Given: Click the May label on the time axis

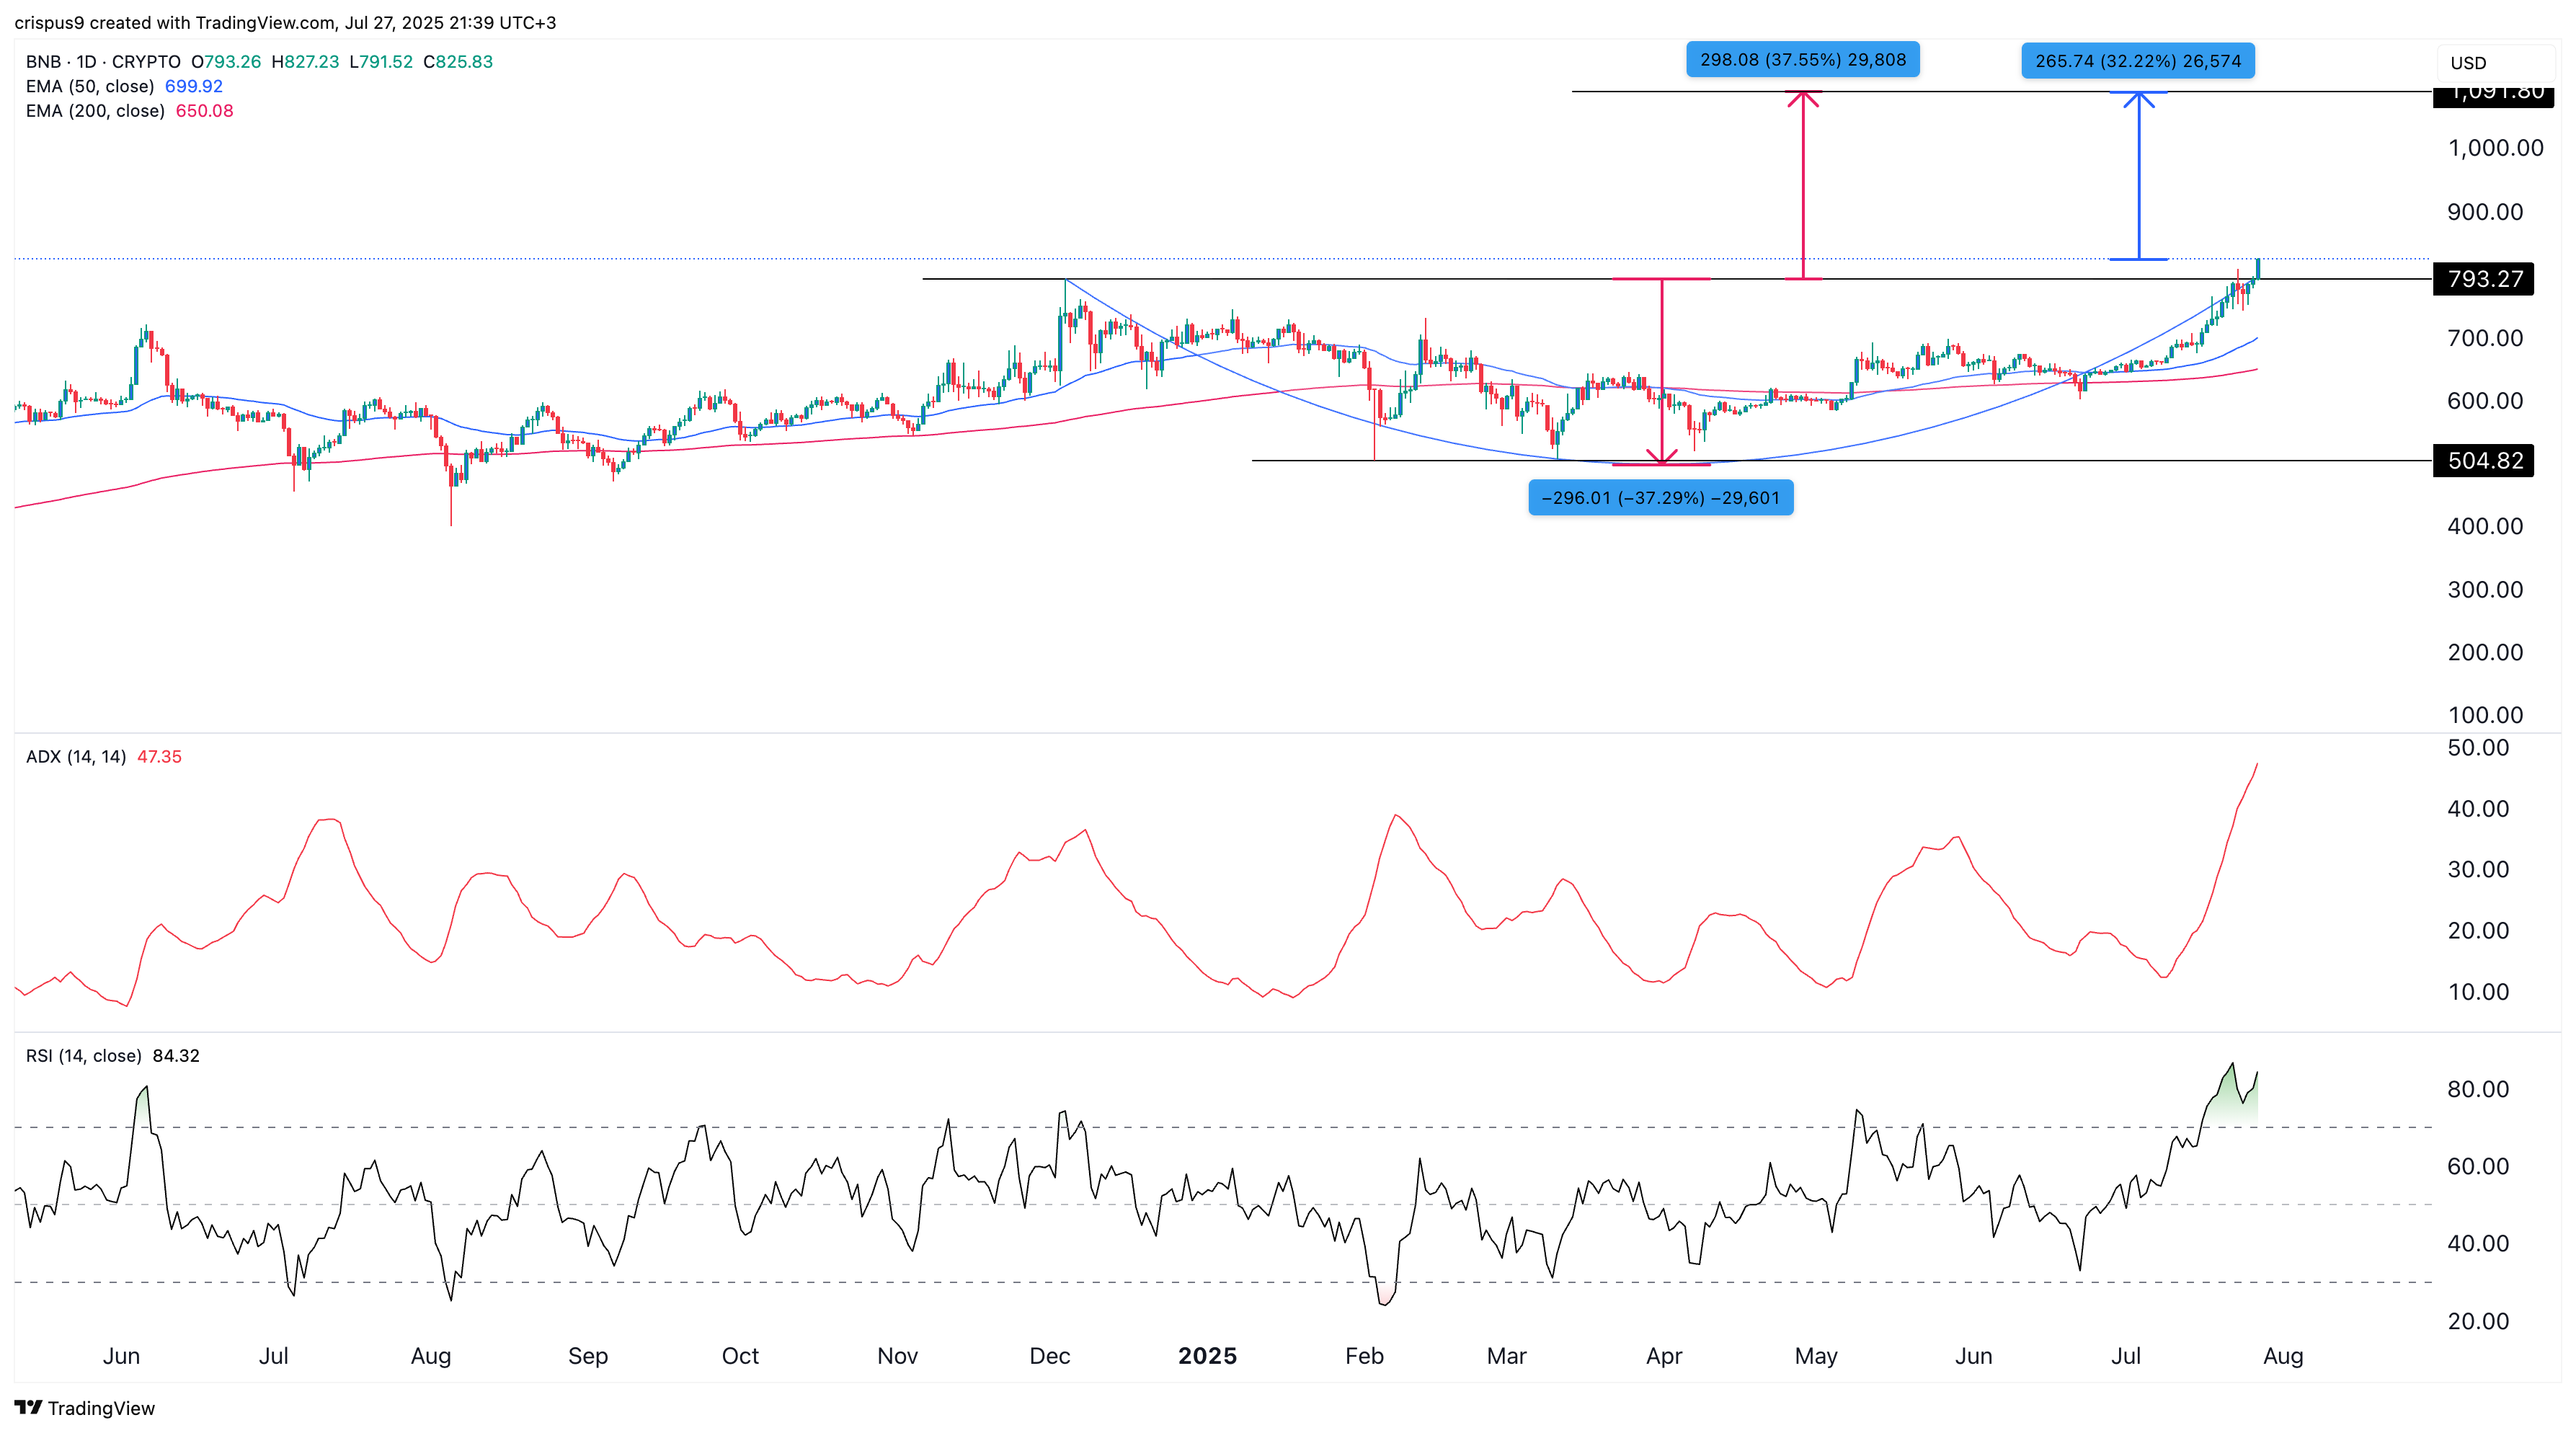Looking at the screenshot, I should pos(1815,1355).
